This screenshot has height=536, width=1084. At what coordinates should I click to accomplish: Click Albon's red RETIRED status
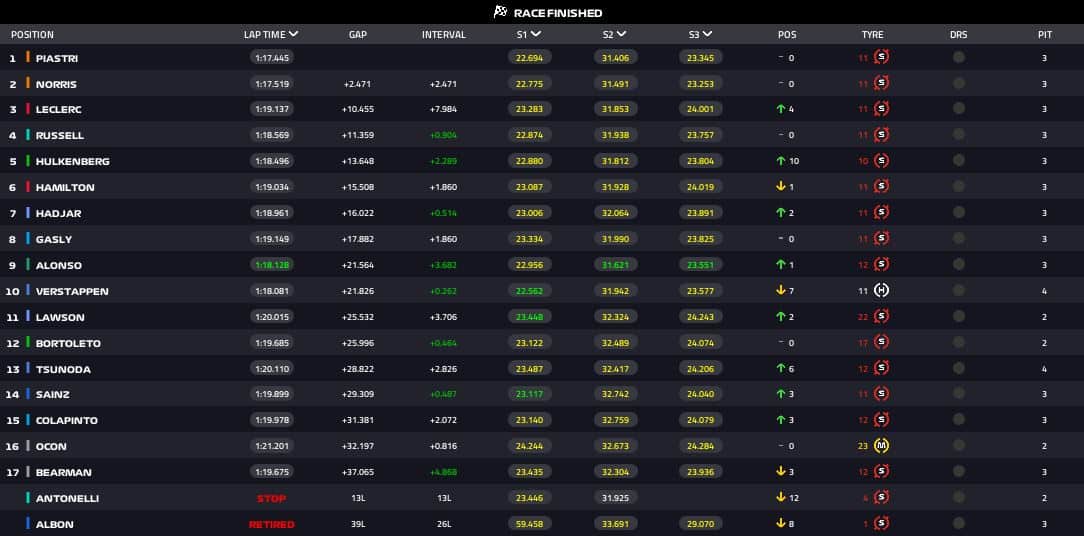pos(272,524)
